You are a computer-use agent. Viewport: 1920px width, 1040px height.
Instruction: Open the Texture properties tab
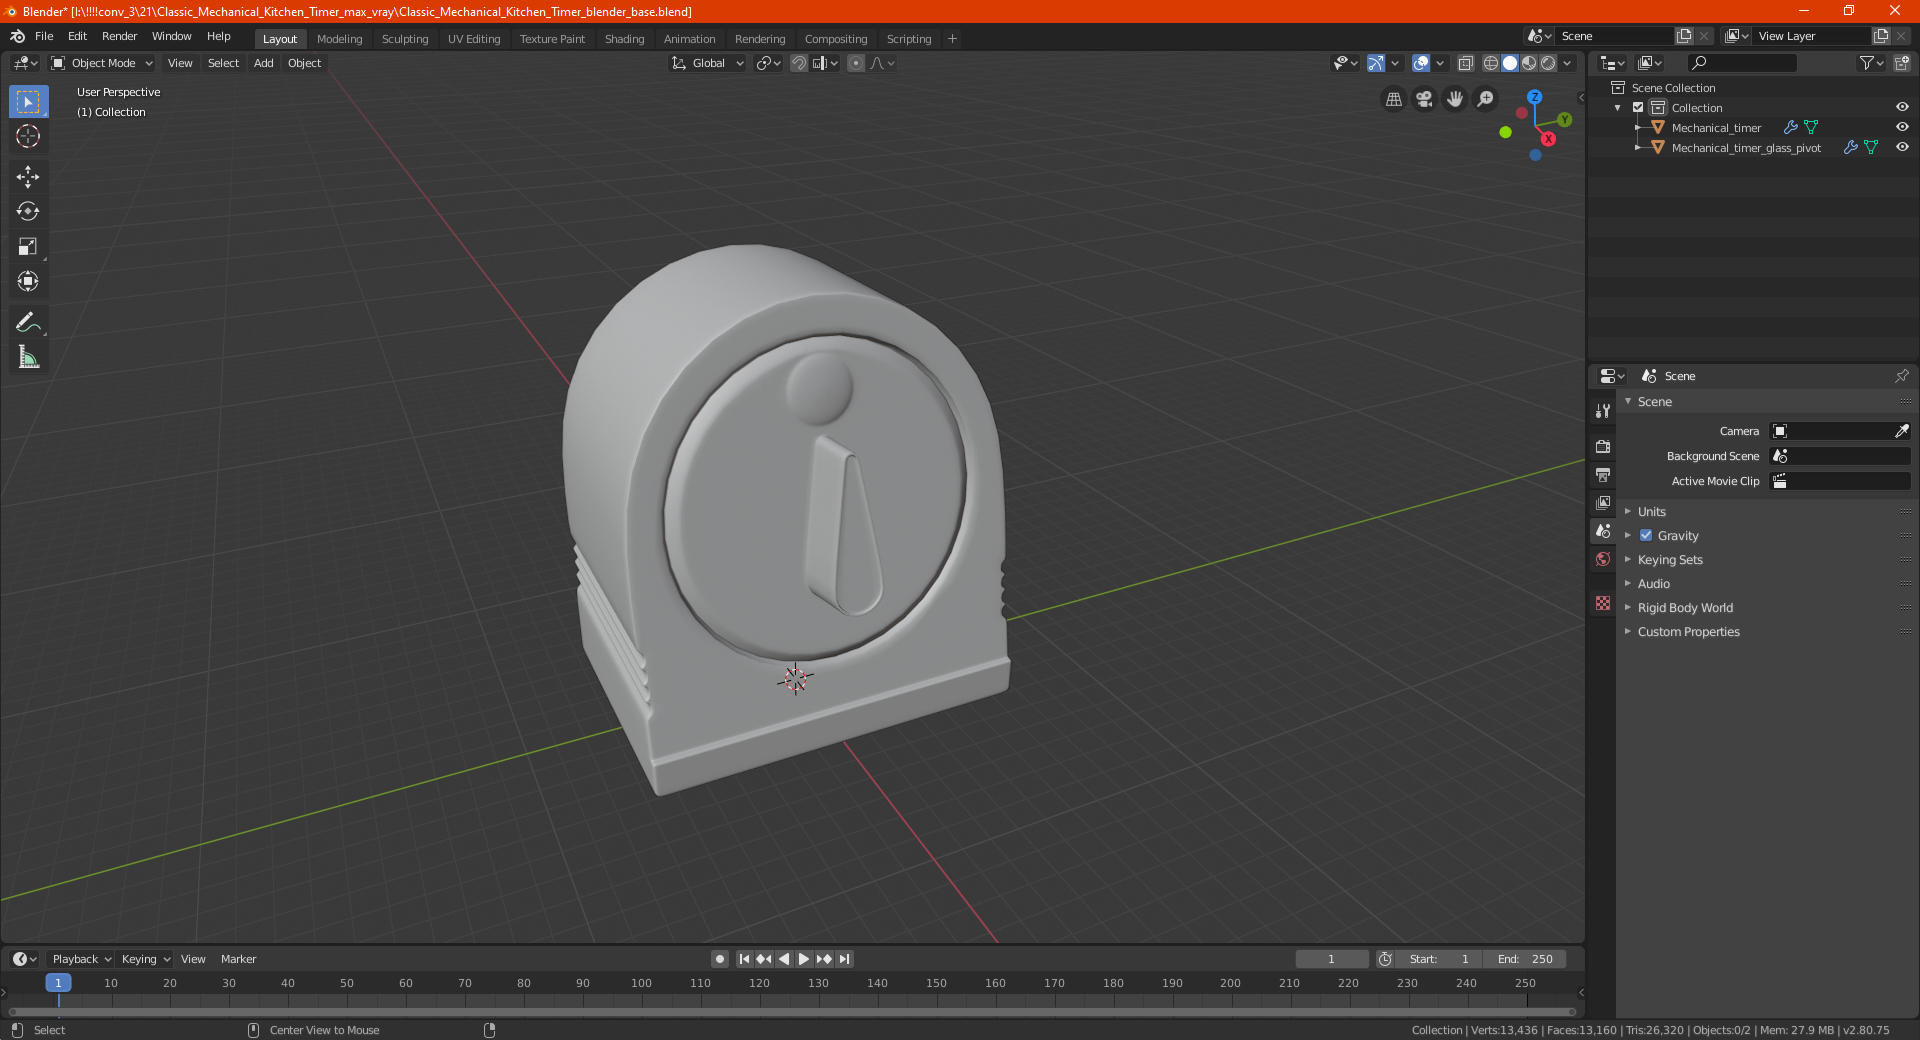click(1603, 603)
